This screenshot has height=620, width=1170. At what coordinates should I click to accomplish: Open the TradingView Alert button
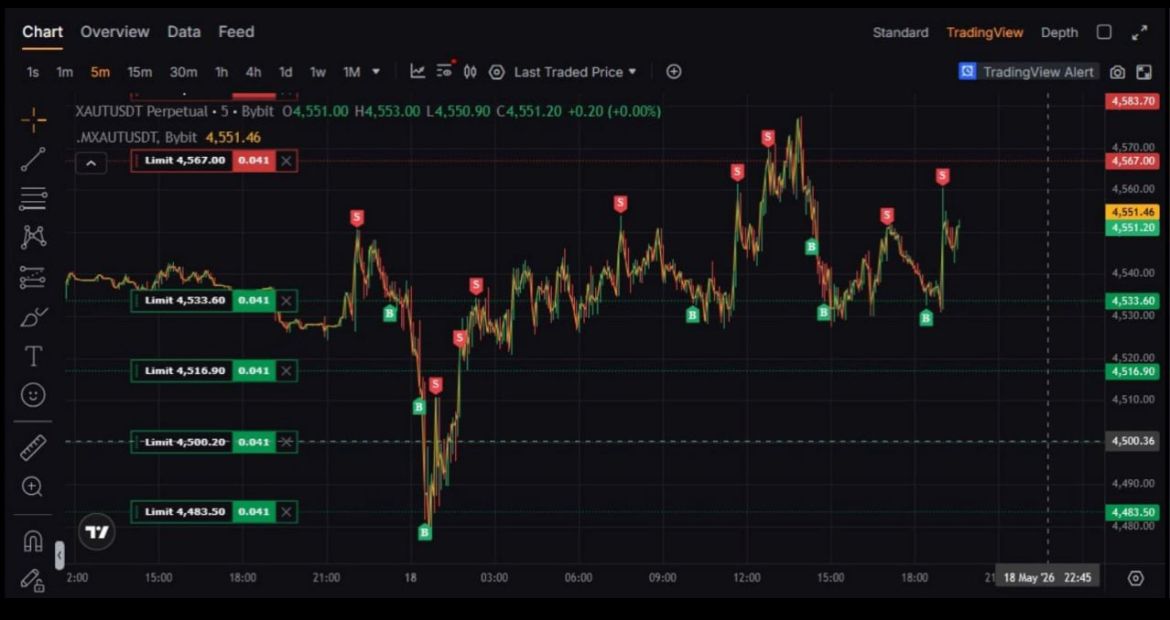(x=1028, y=72)
